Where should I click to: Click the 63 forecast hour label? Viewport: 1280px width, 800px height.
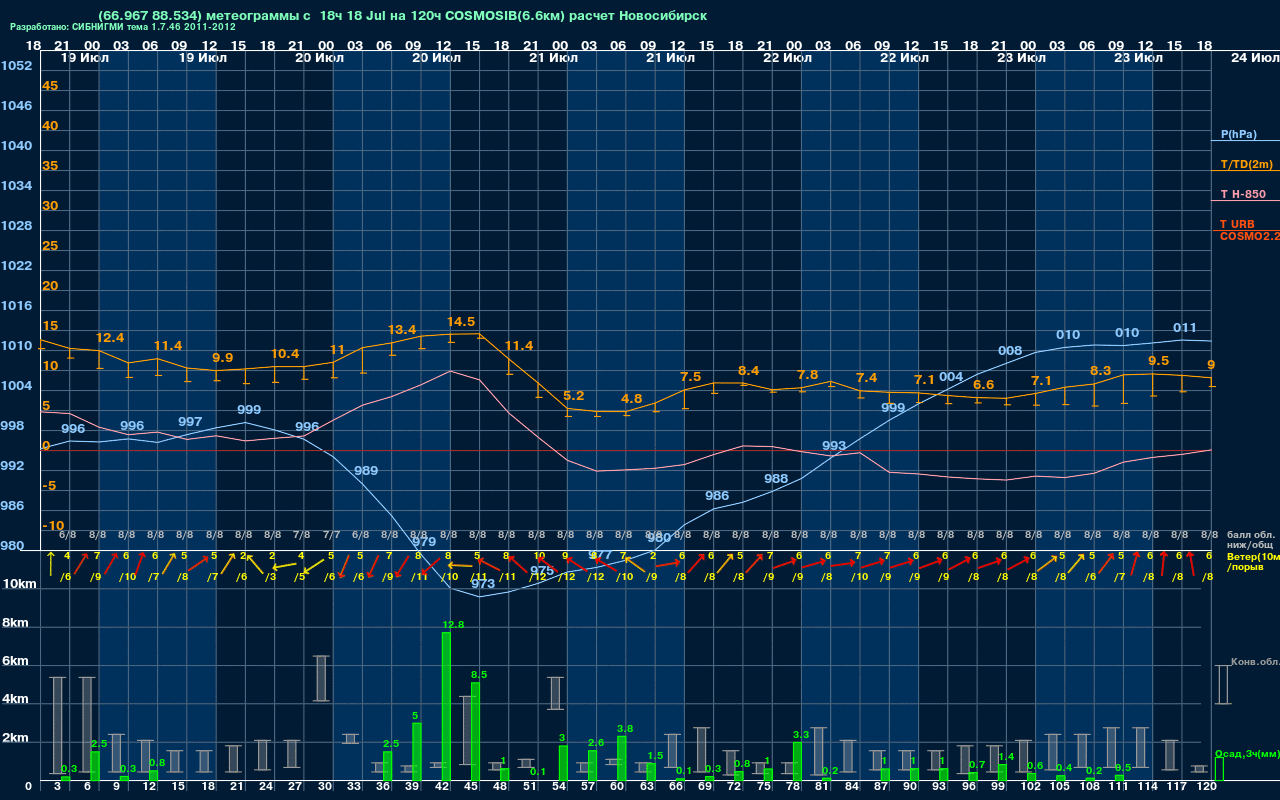coord(647,787)
